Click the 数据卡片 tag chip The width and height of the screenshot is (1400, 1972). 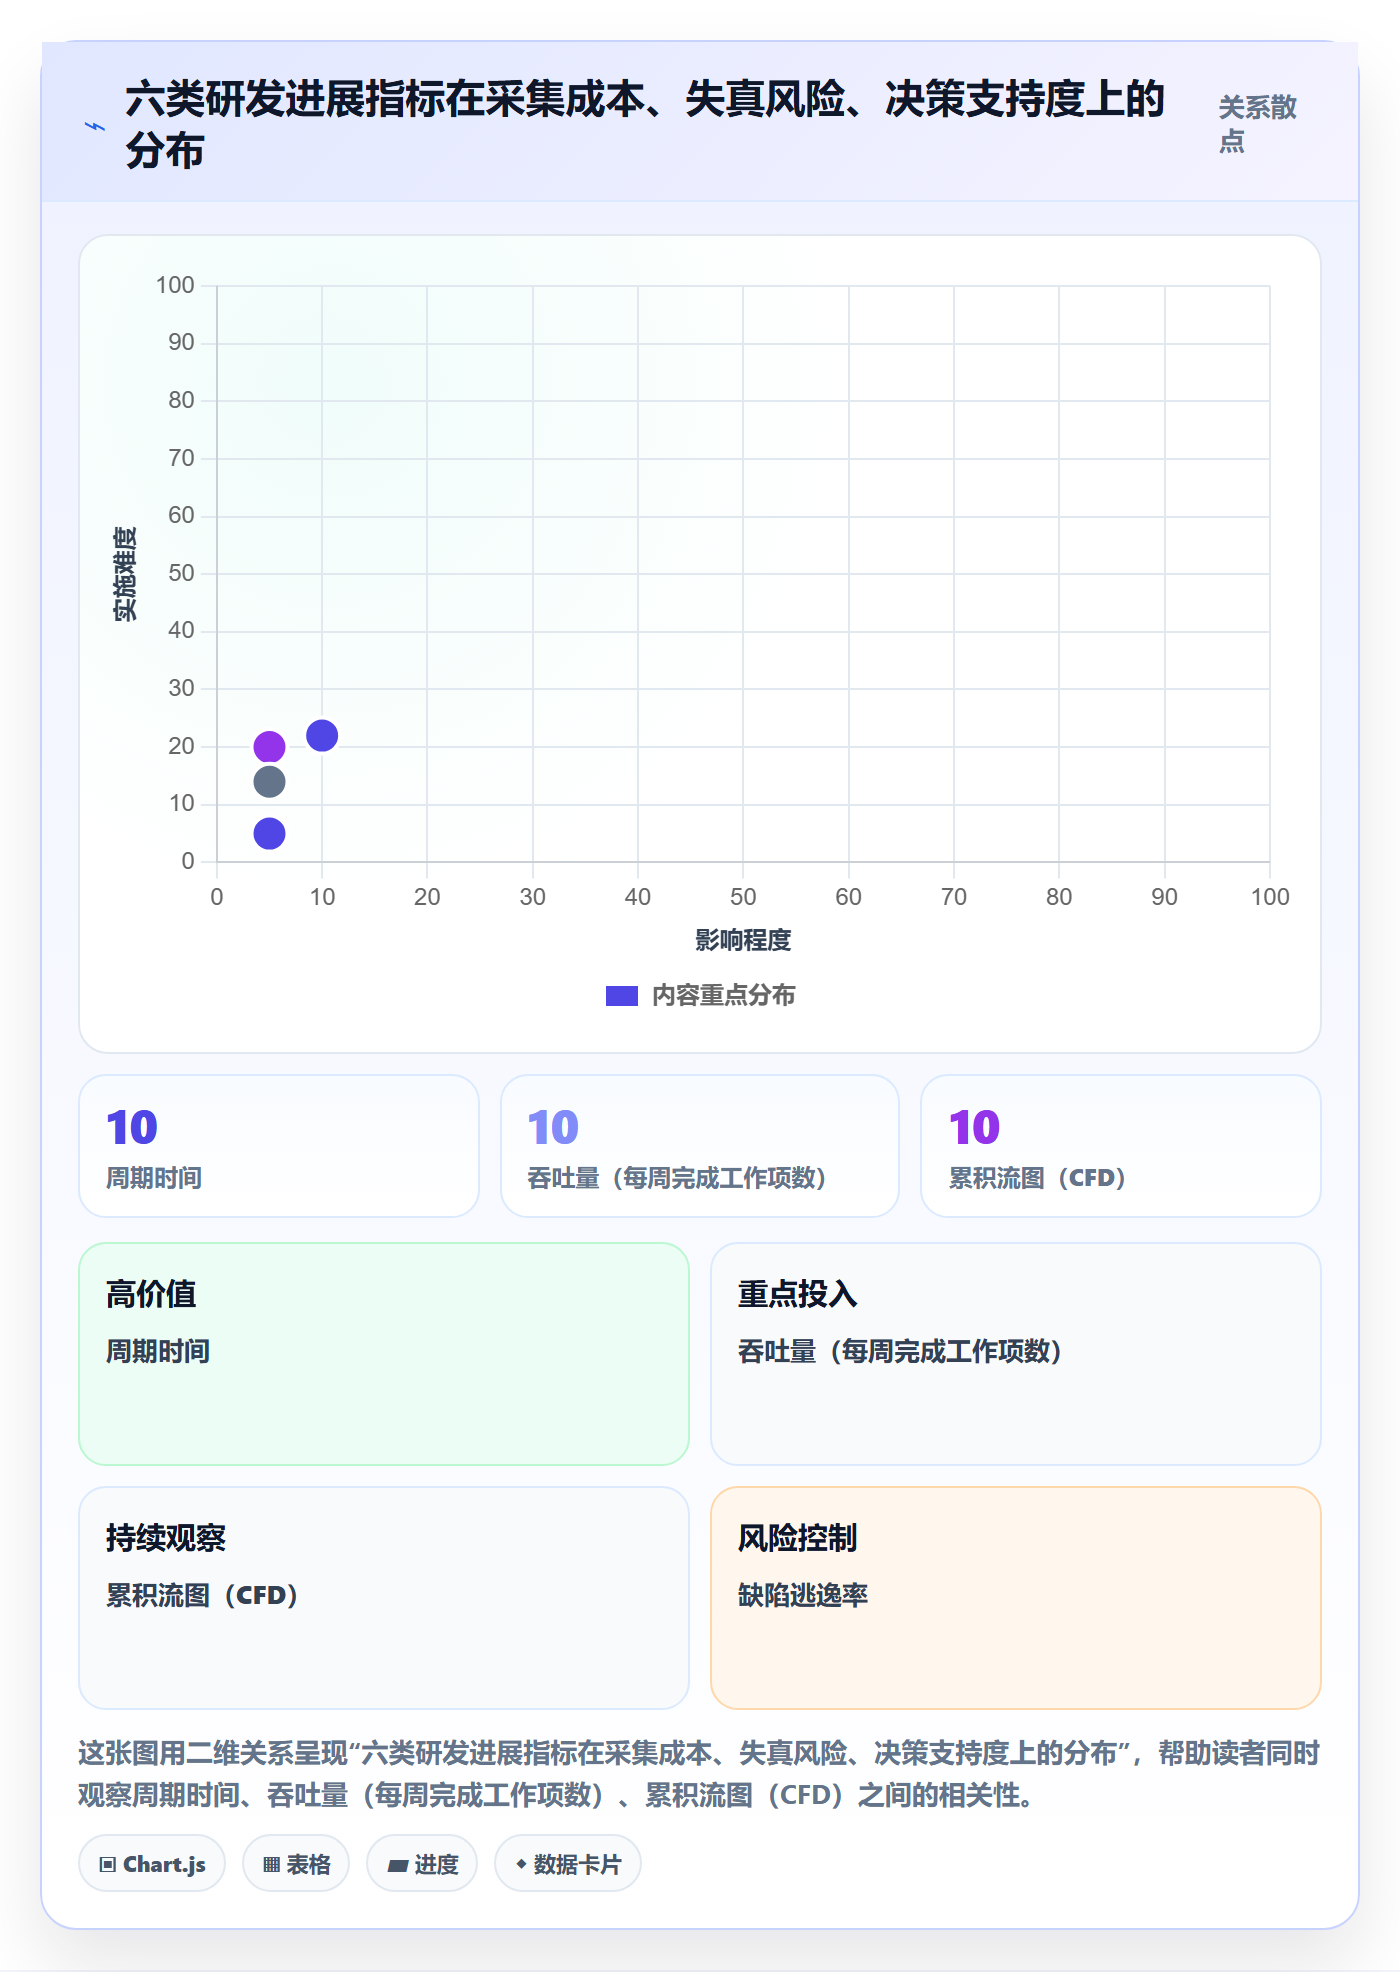(x=568, y=1863)
